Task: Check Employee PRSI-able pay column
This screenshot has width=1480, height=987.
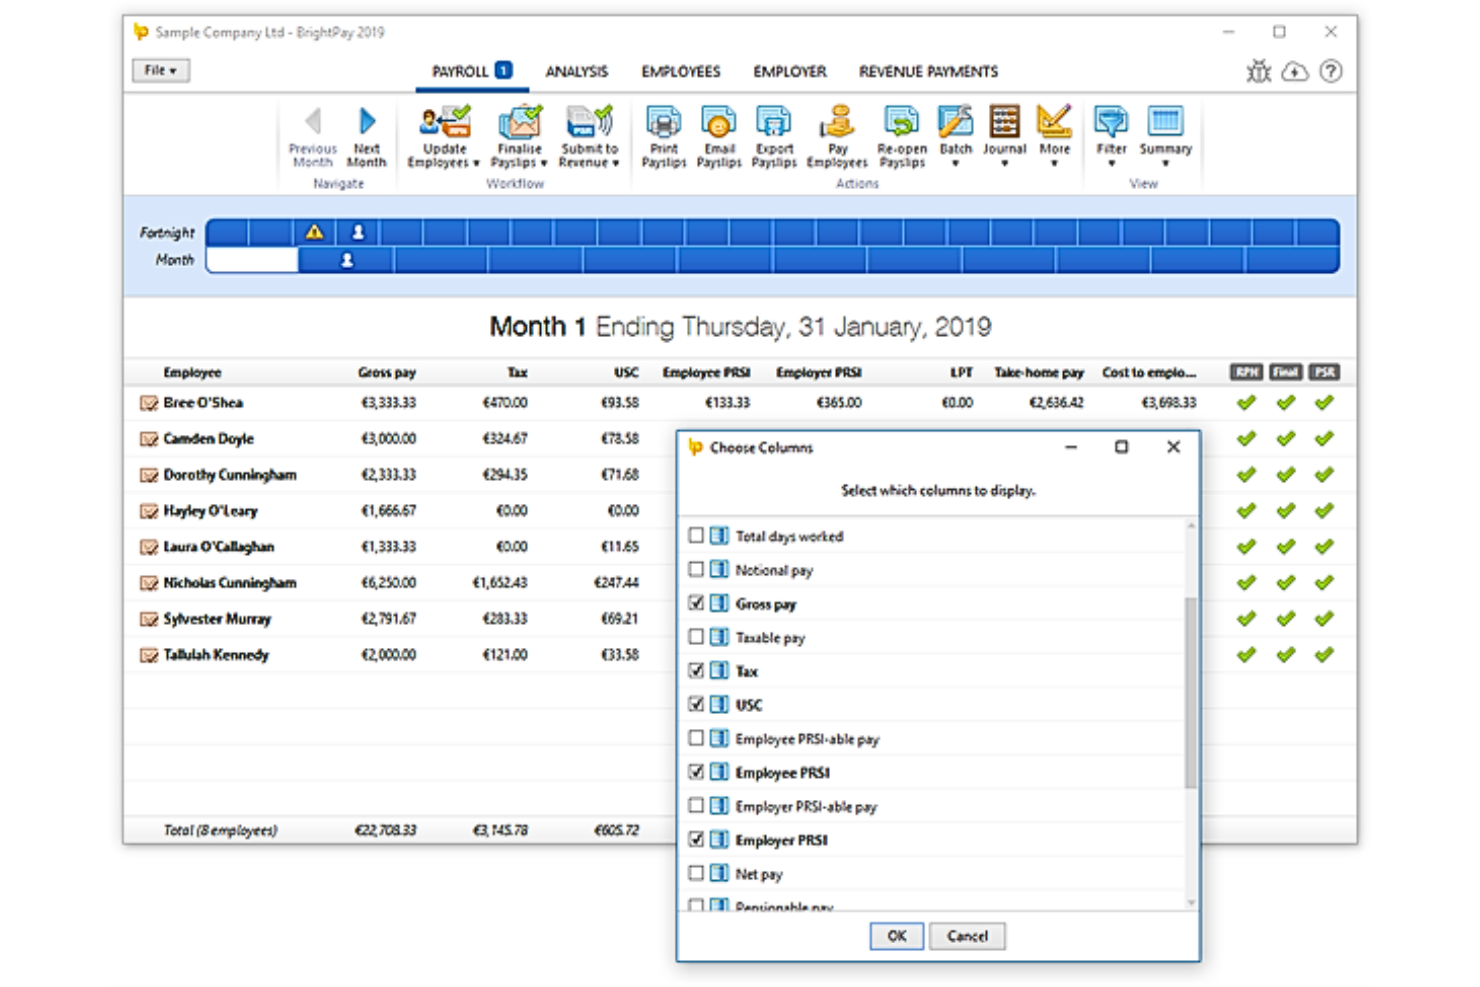Action: point(696,739)
